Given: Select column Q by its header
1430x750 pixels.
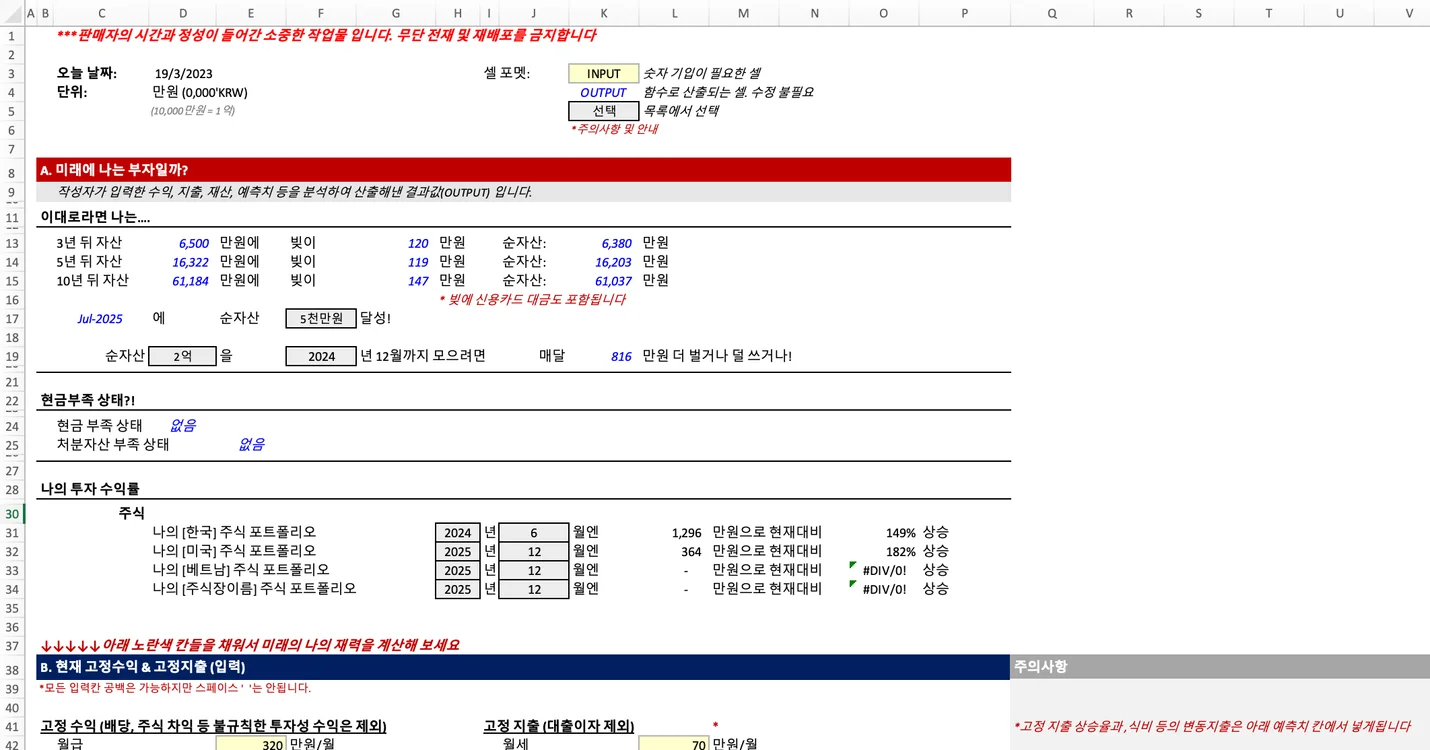Looking at the screenshot, I should point(1052,13).
